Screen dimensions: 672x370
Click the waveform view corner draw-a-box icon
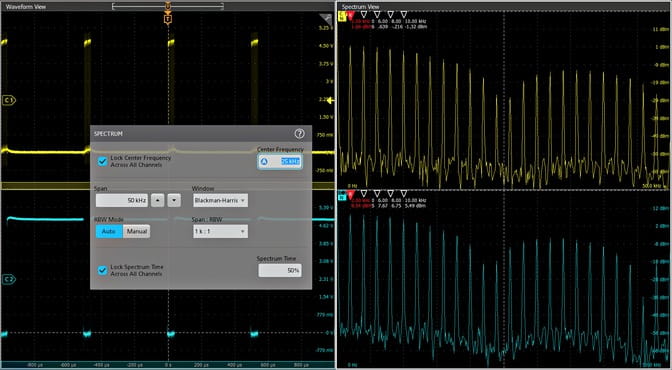pos(326,19)
